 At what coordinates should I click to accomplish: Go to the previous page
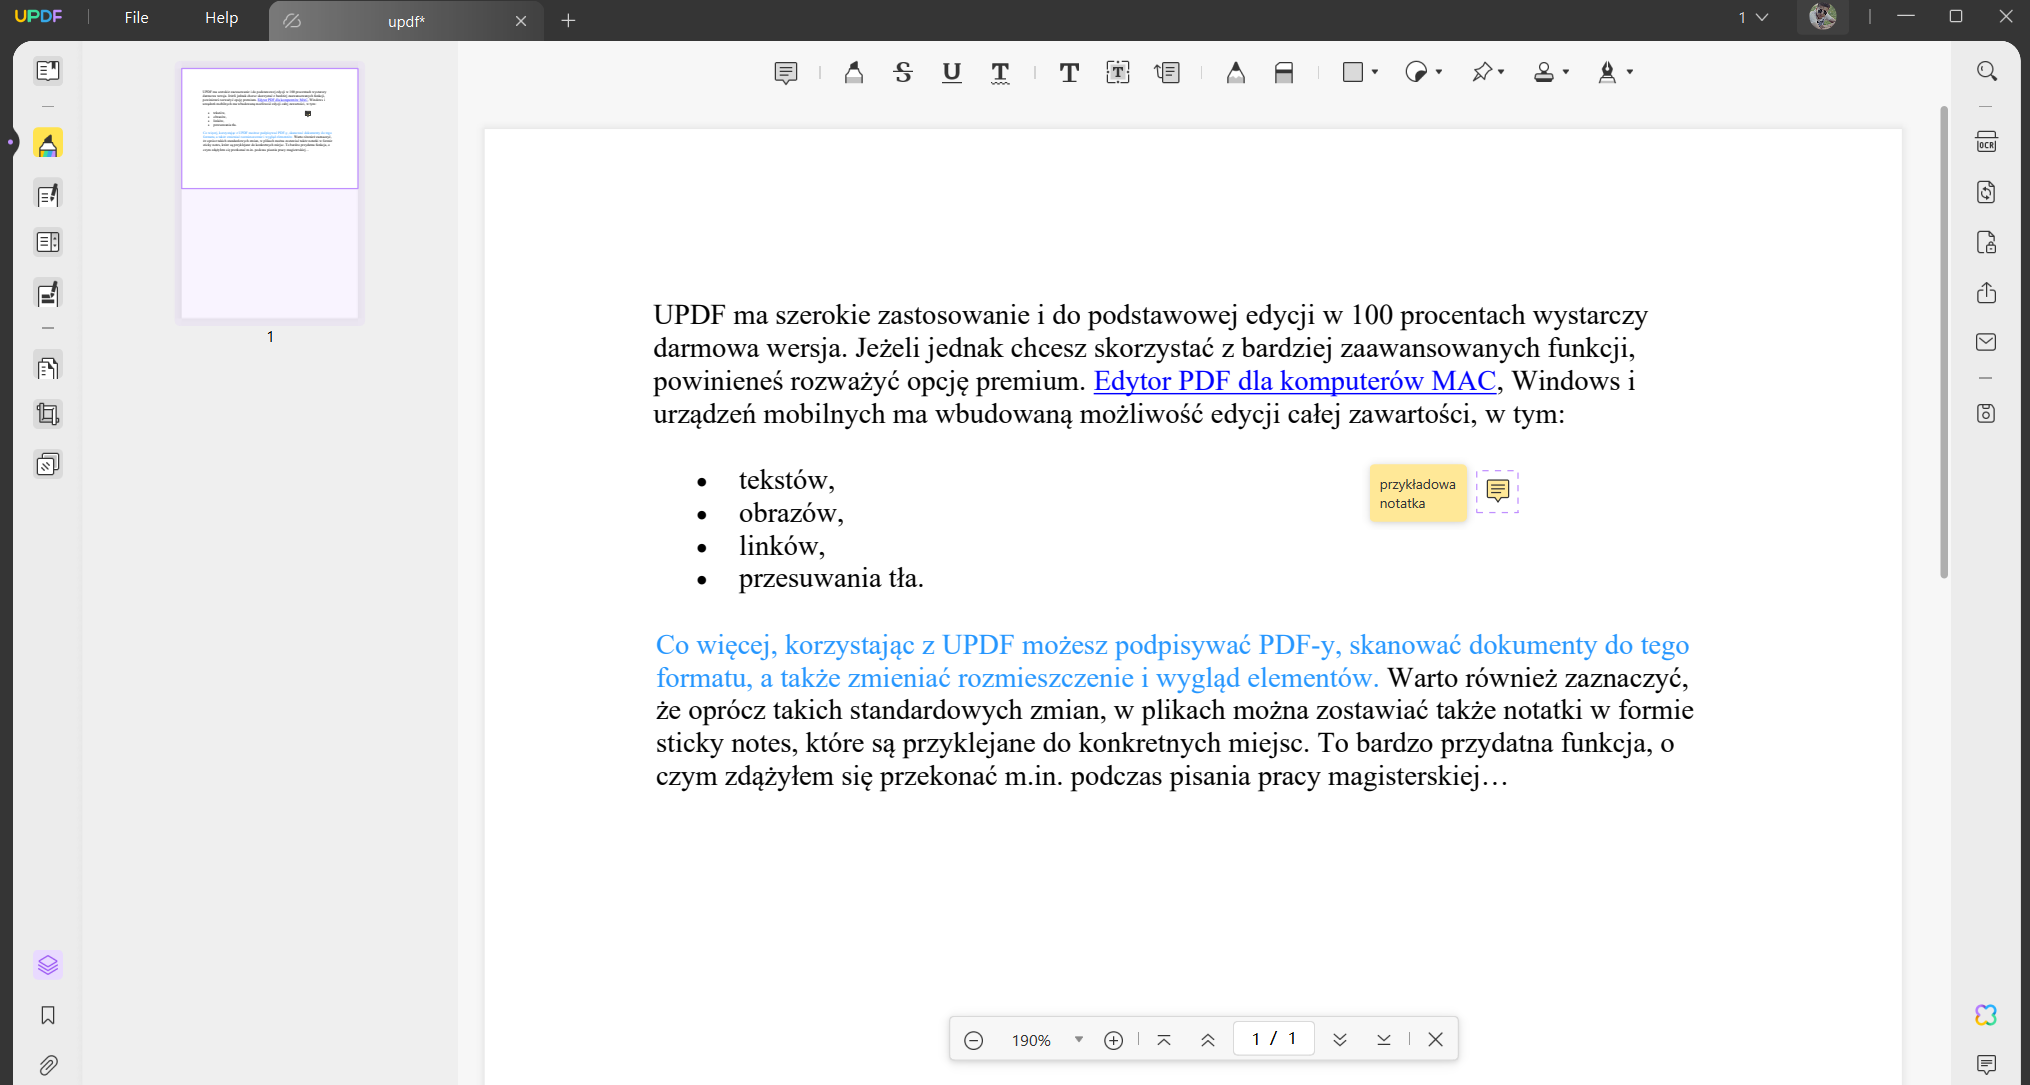coord(1208,1040)
